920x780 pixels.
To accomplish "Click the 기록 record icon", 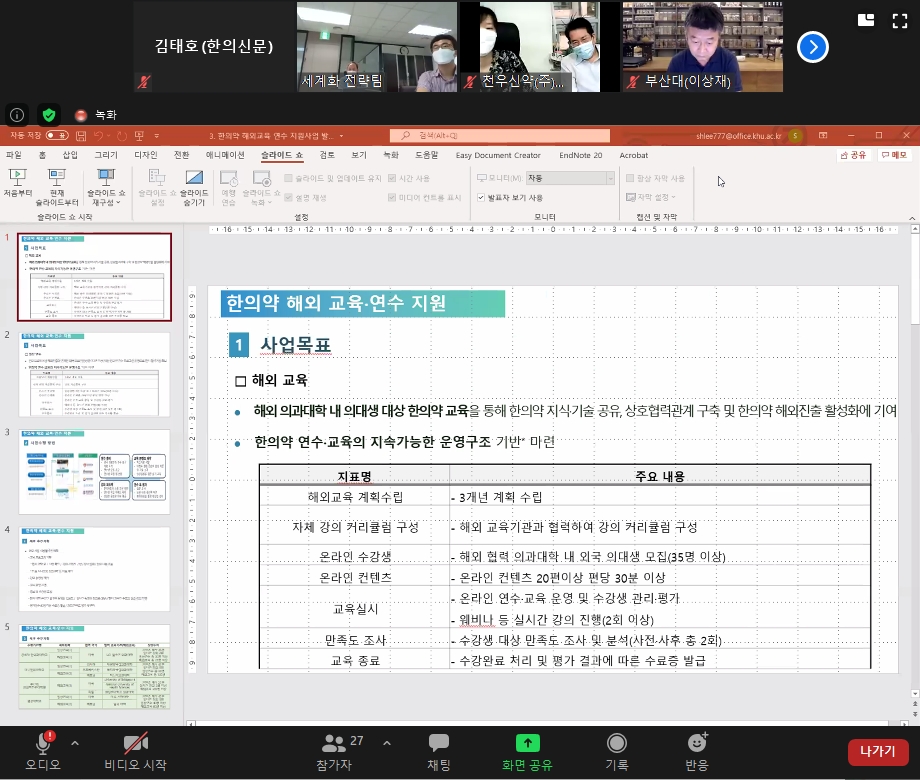I will tap(617, 743).
